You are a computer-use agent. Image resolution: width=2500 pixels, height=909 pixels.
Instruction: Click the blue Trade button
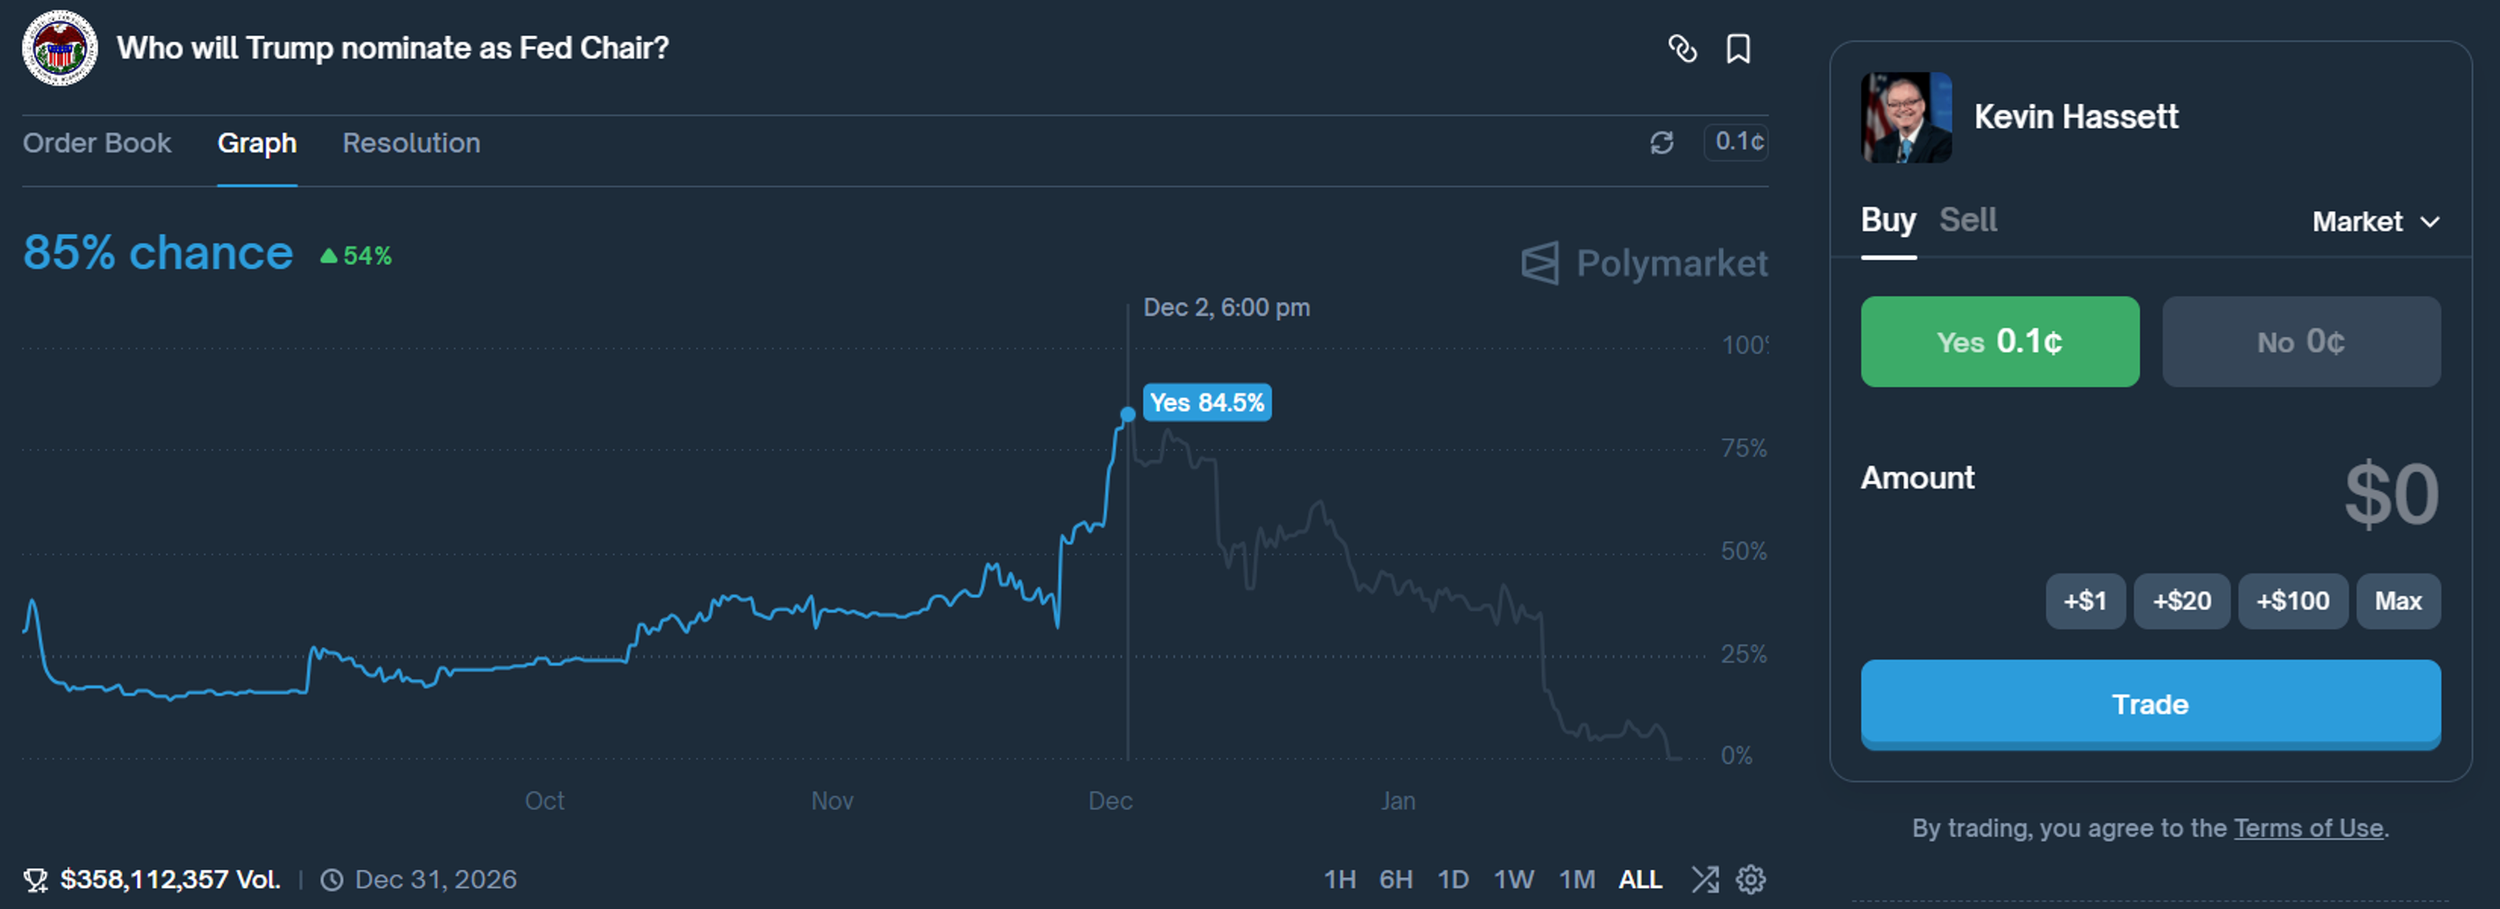click(x=2150, y=704)
